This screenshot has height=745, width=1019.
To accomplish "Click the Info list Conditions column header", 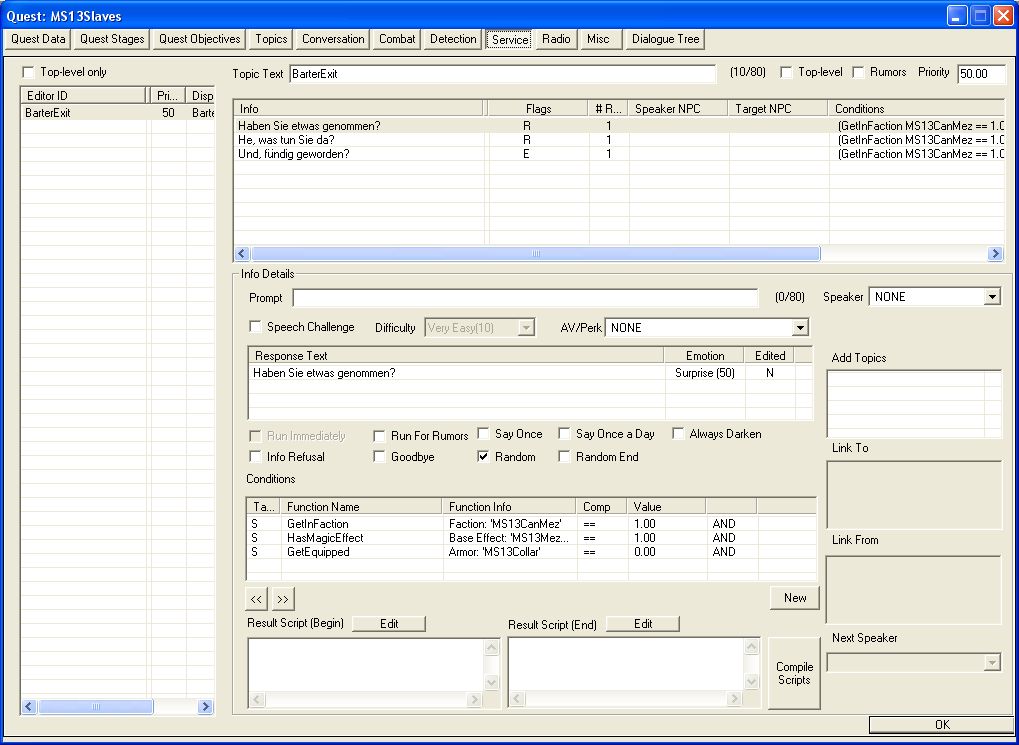I will pyautogui.click(x=916, y=109).
